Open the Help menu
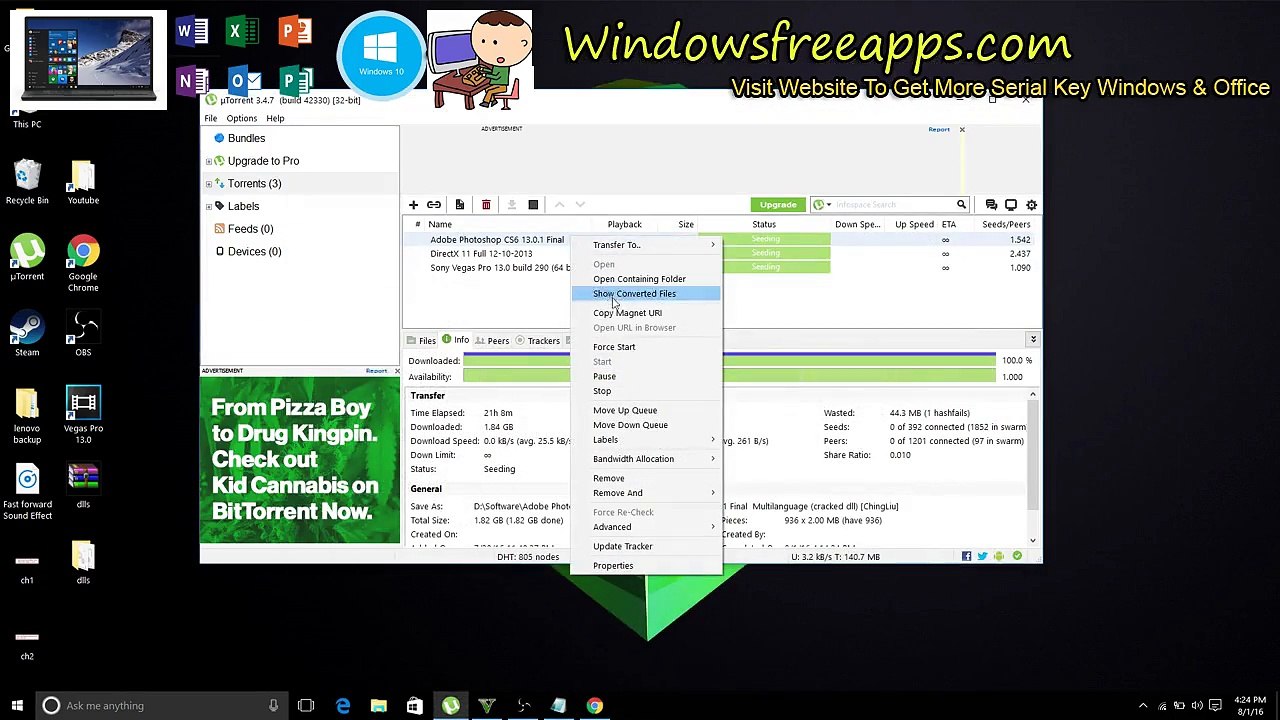The width and height of the screenshot is (1280, 720). [x=275, y=118]
